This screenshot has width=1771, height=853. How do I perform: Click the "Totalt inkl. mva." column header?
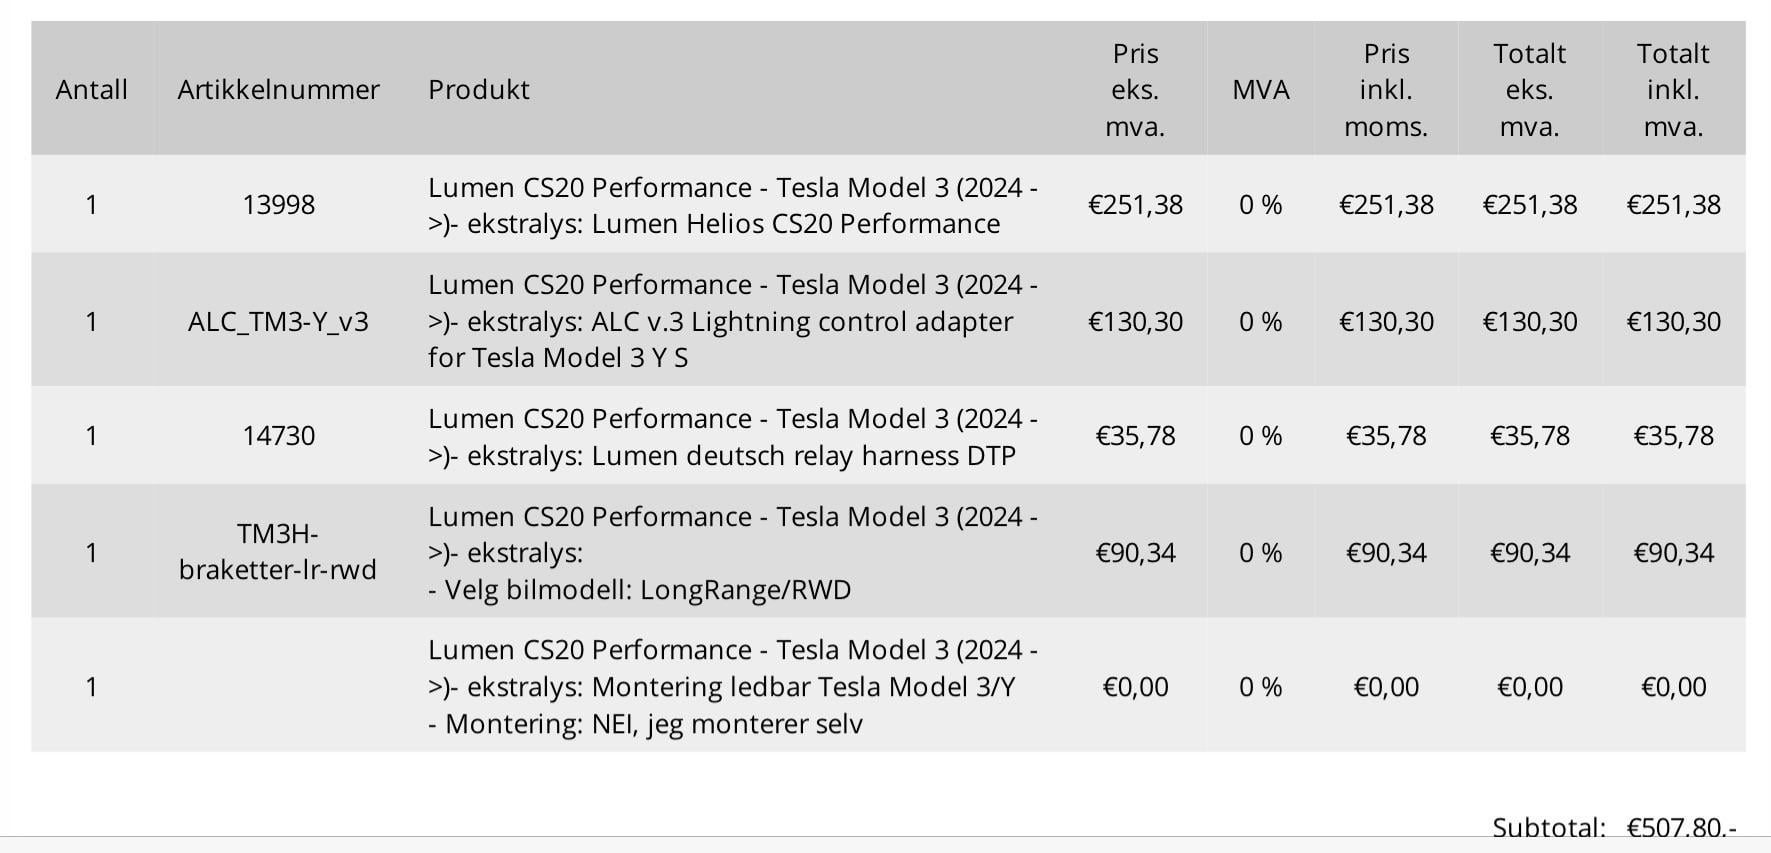coord(1673,90)
